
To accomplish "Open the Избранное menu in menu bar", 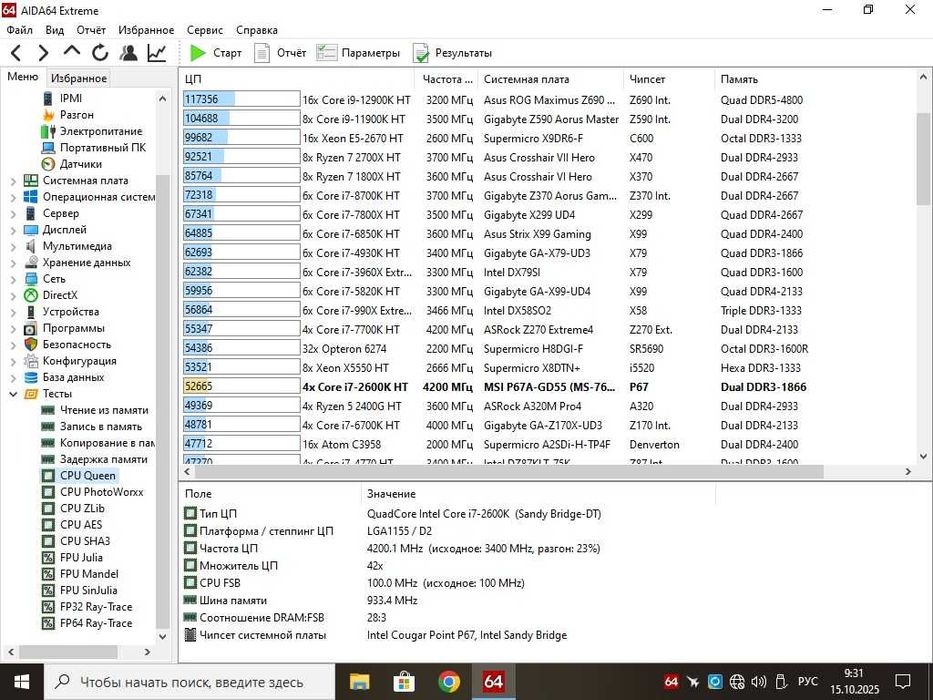I will (146, 30).
